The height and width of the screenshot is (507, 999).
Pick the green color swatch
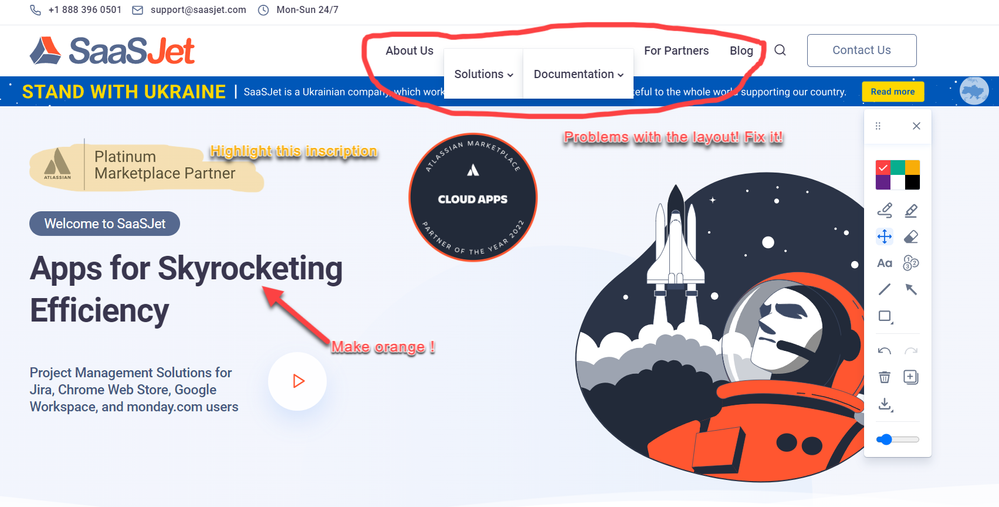point(898,167)
